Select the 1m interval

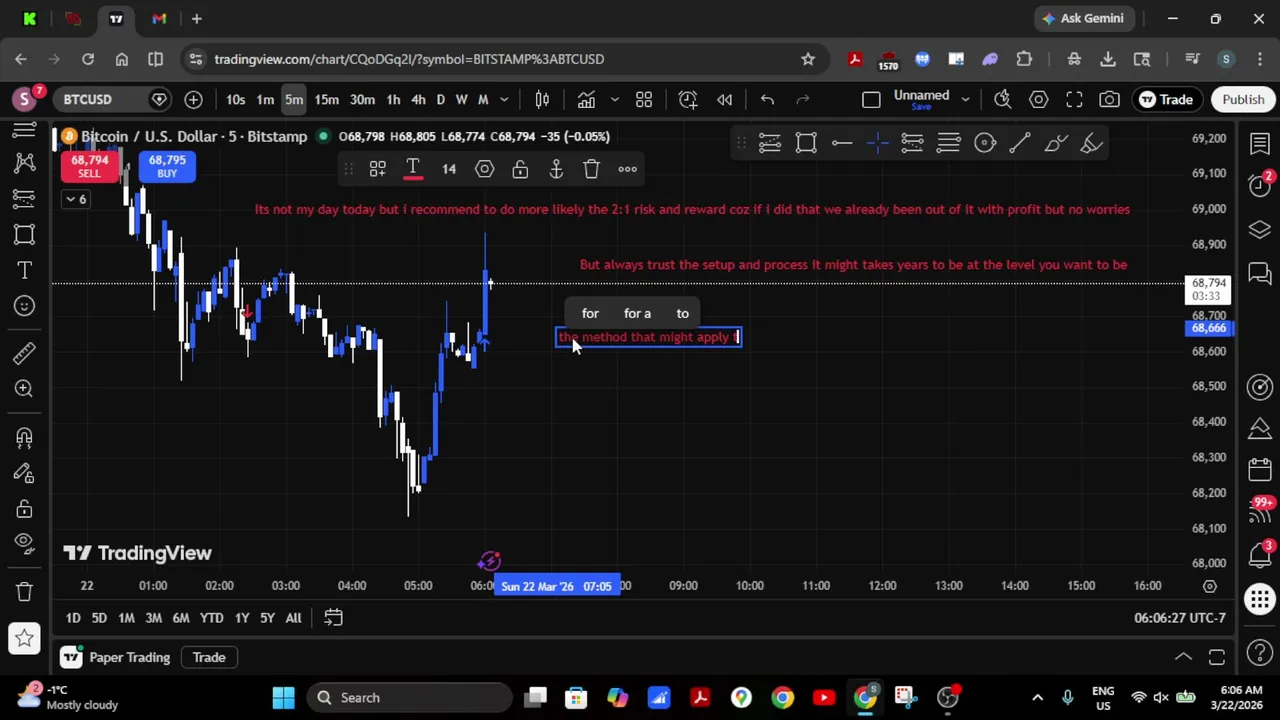(265, 99)
